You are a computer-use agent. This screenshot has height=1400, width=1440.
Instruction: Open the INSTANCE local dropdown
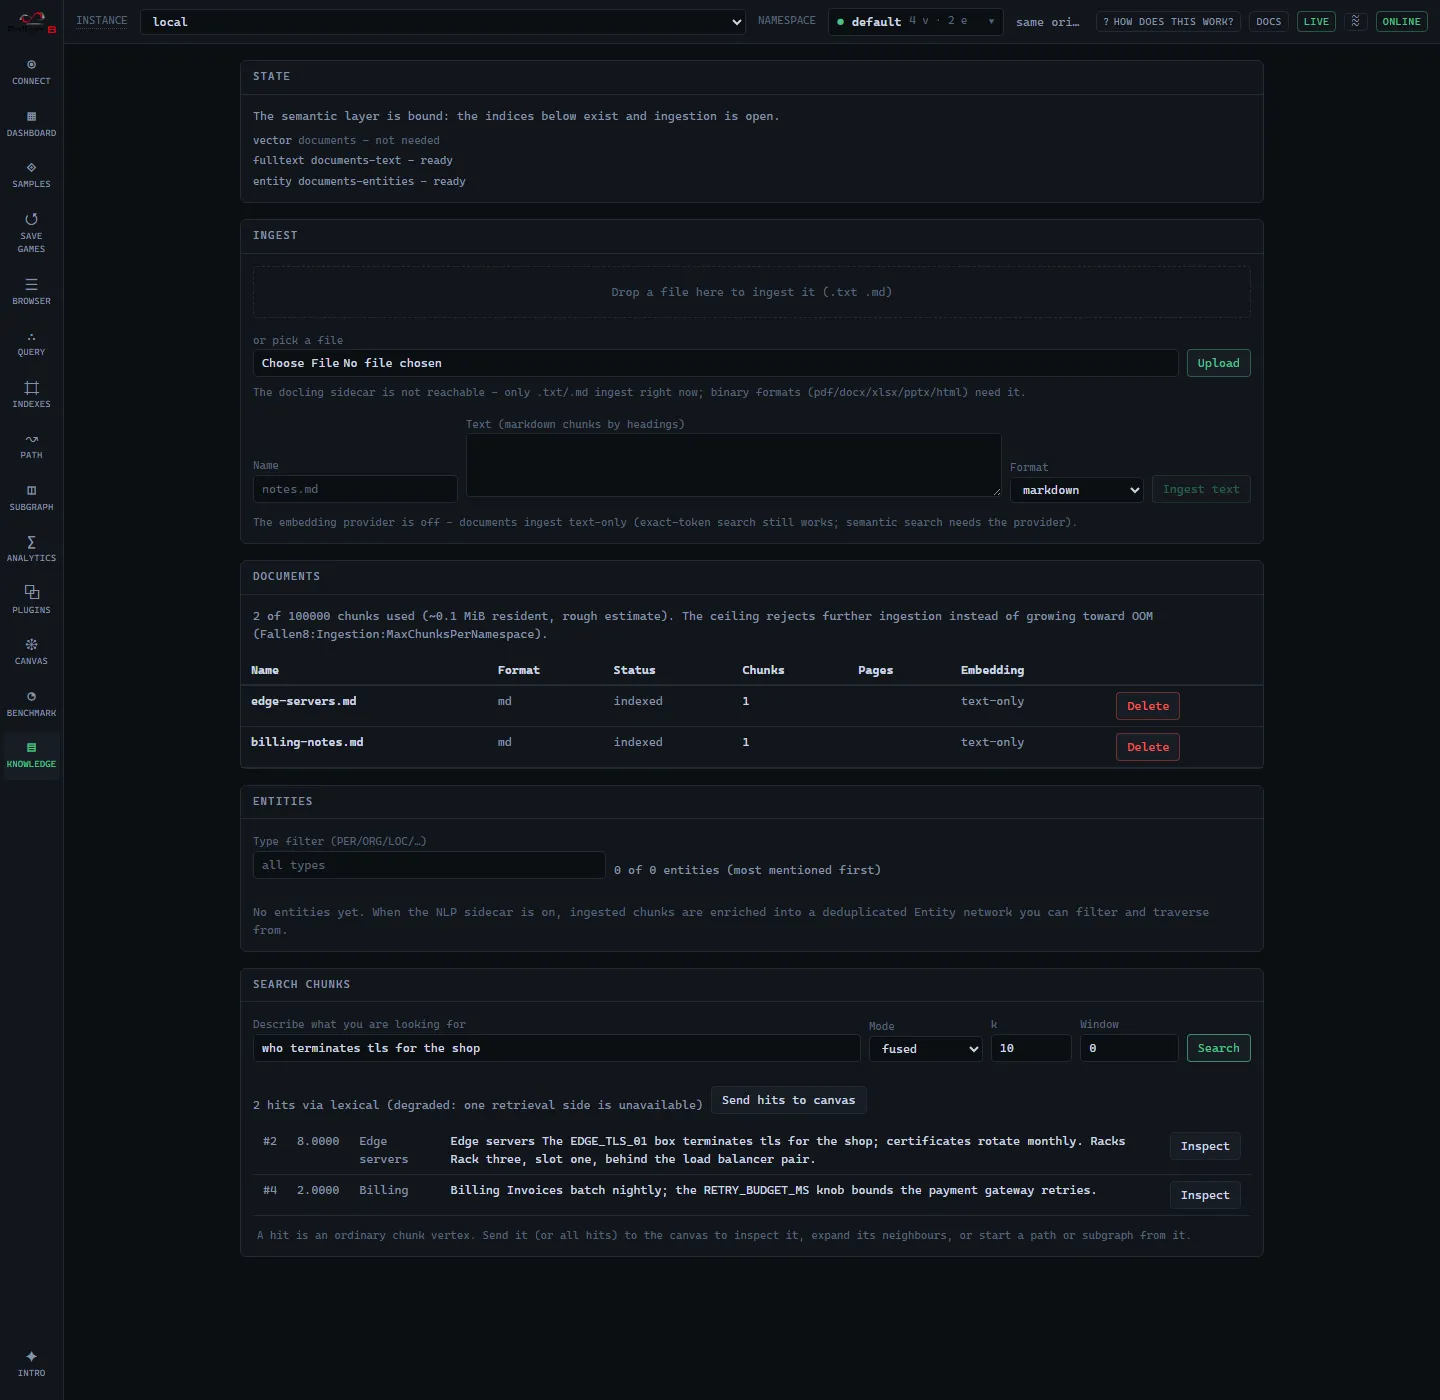tap(443, 22)
